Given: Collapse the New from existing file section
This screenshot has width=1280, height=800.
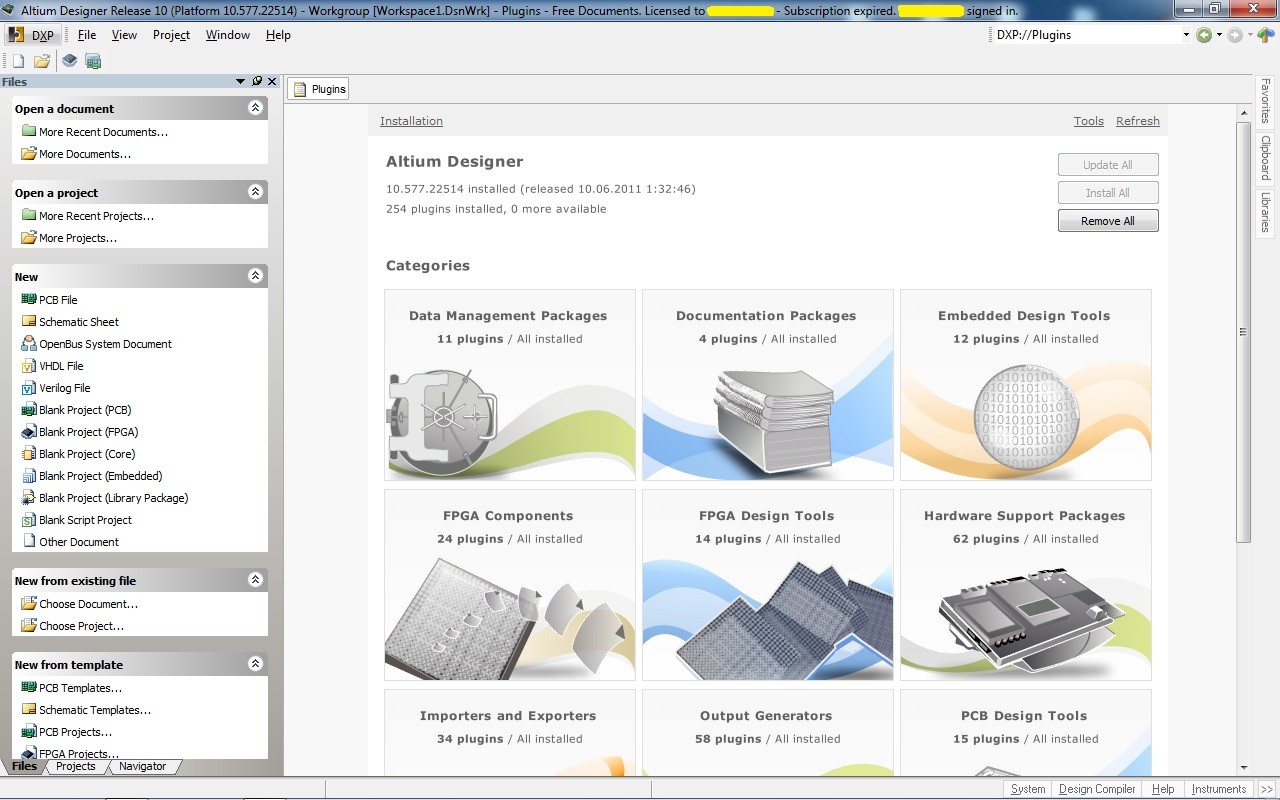Looking at the screenshot, I should tap(255, 580).
